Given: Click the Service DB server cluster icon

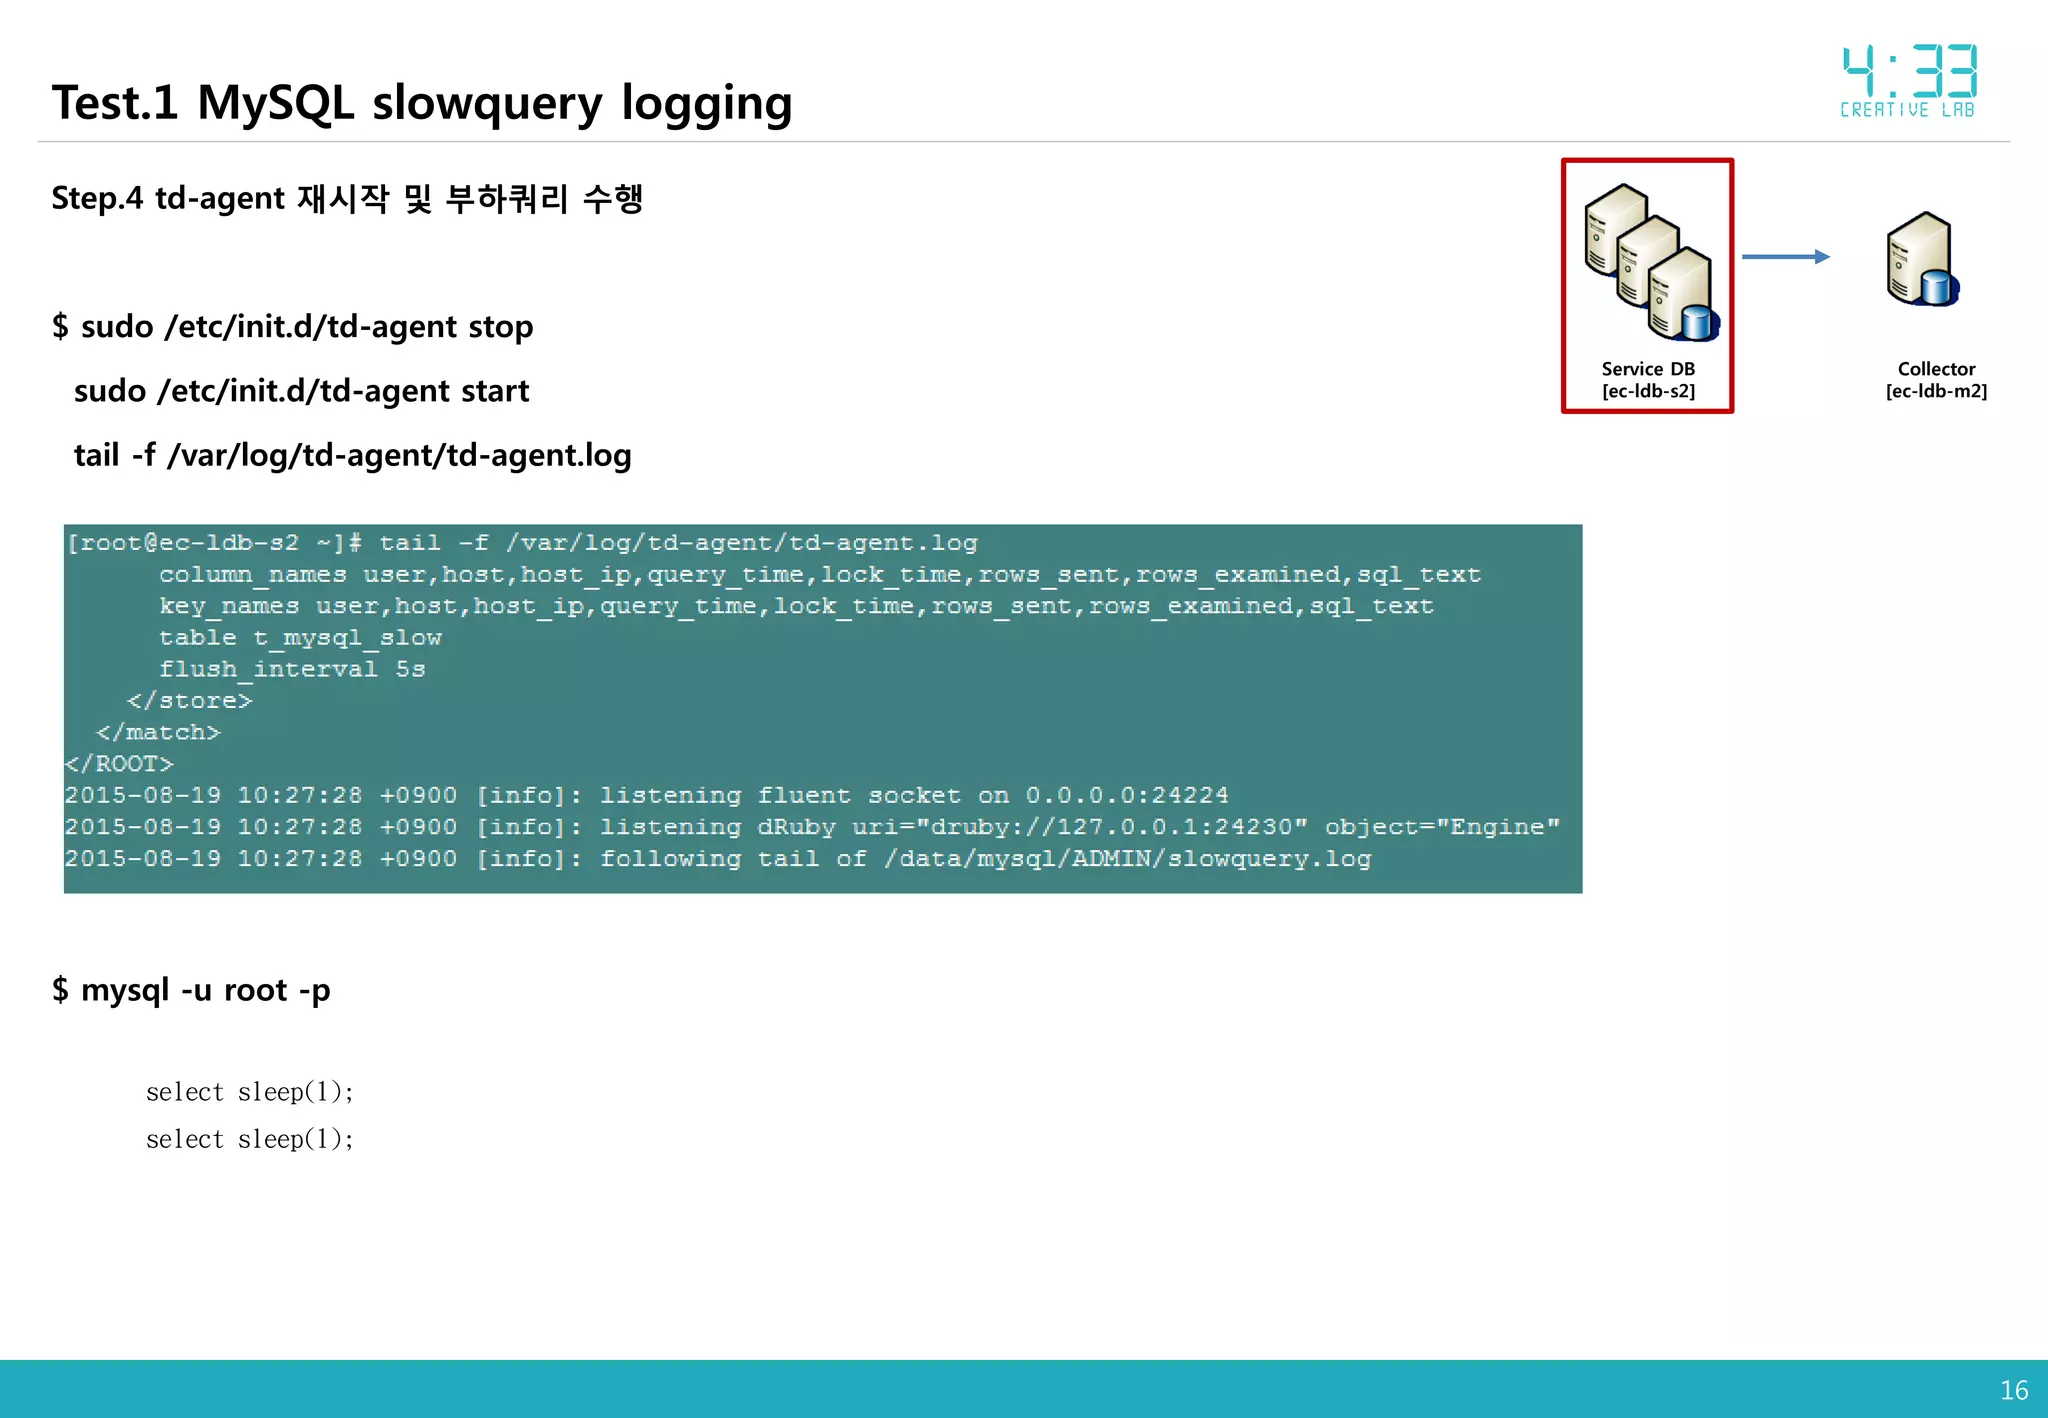Looking at the screenshot, I should click(1651, 262).
